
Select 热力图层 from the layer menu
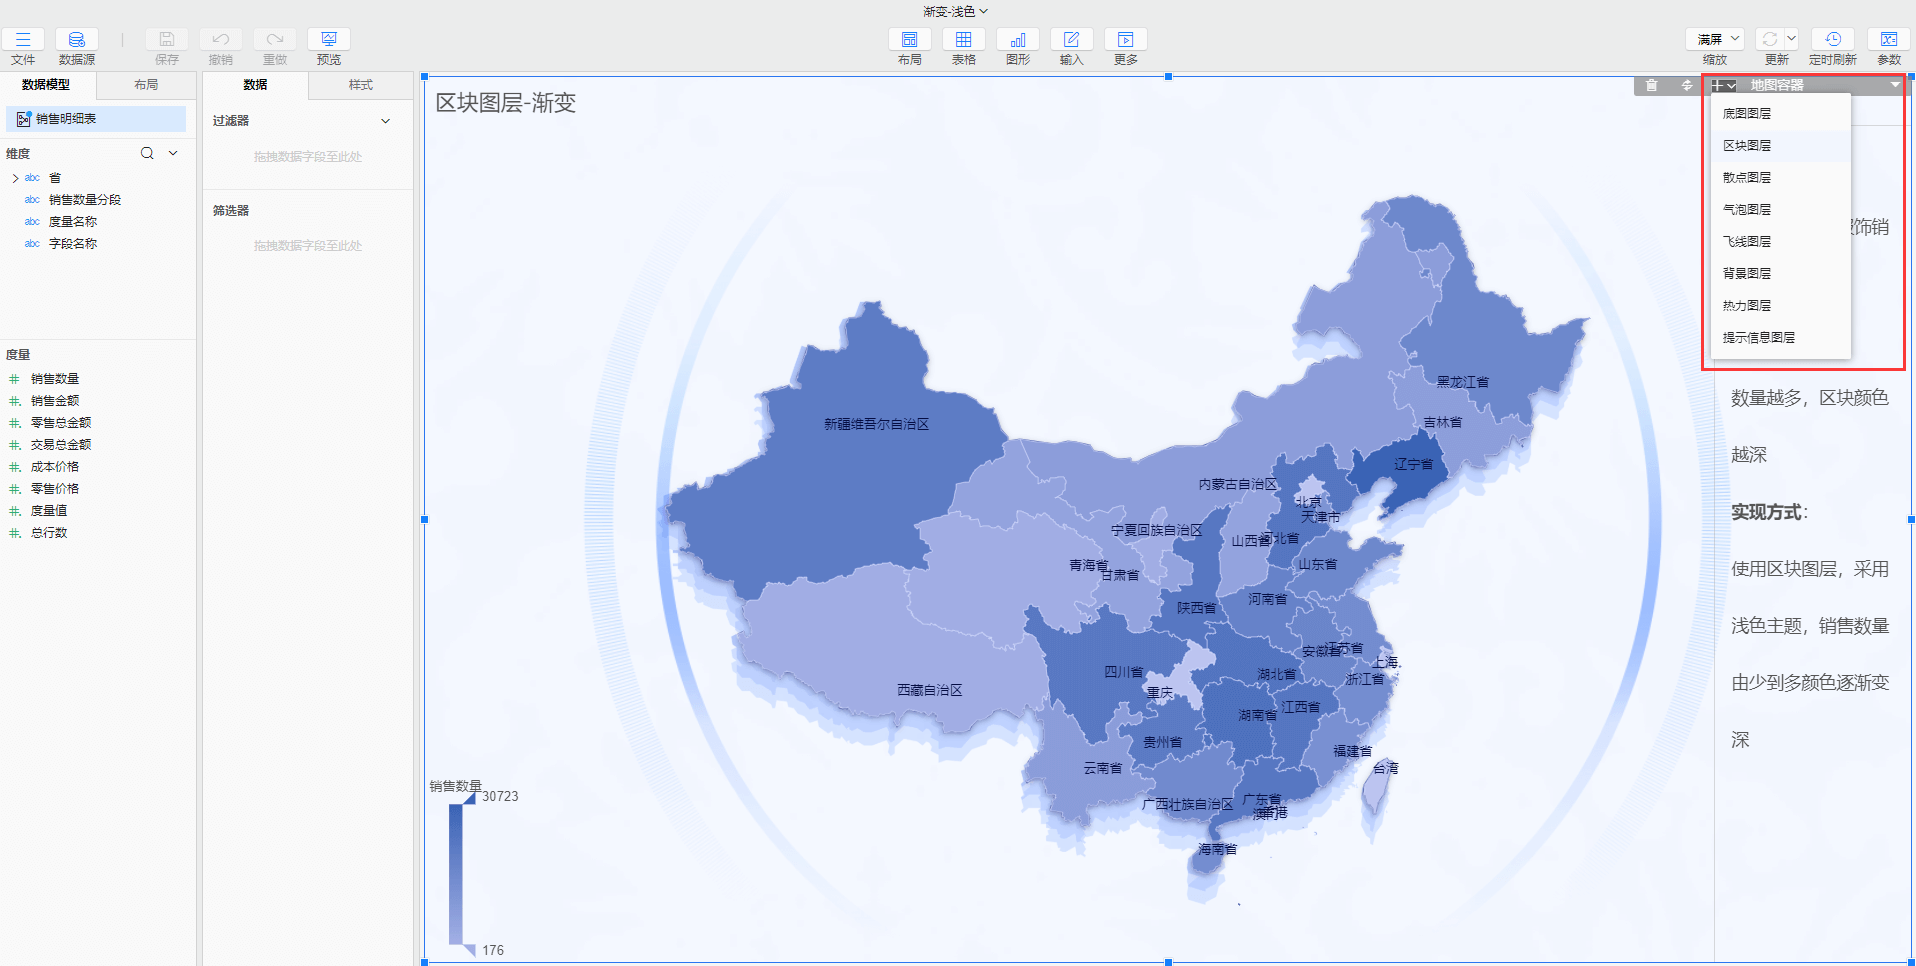click(1746, 305)
